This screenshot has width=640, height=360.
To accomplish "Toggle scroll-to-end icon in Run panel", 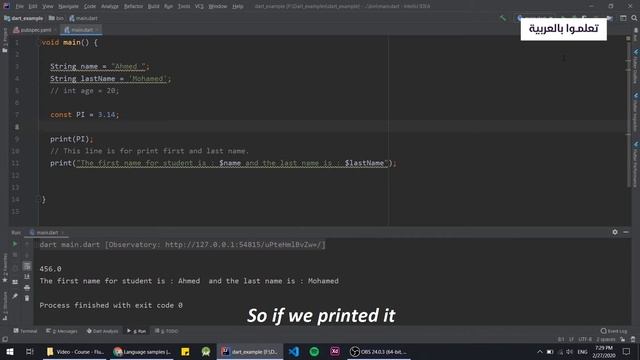I will tap(27, 277).
